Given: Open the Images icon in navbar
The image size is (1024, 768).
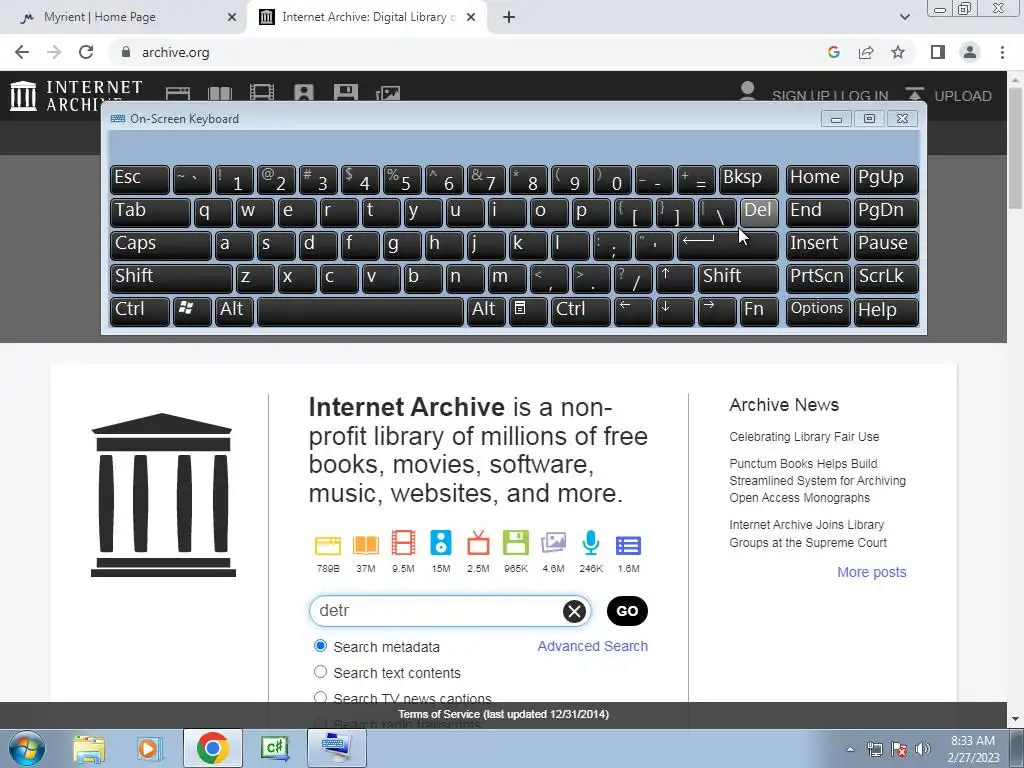Looking at the screenshot, I should pyautogui.click(x=388, y=93).
